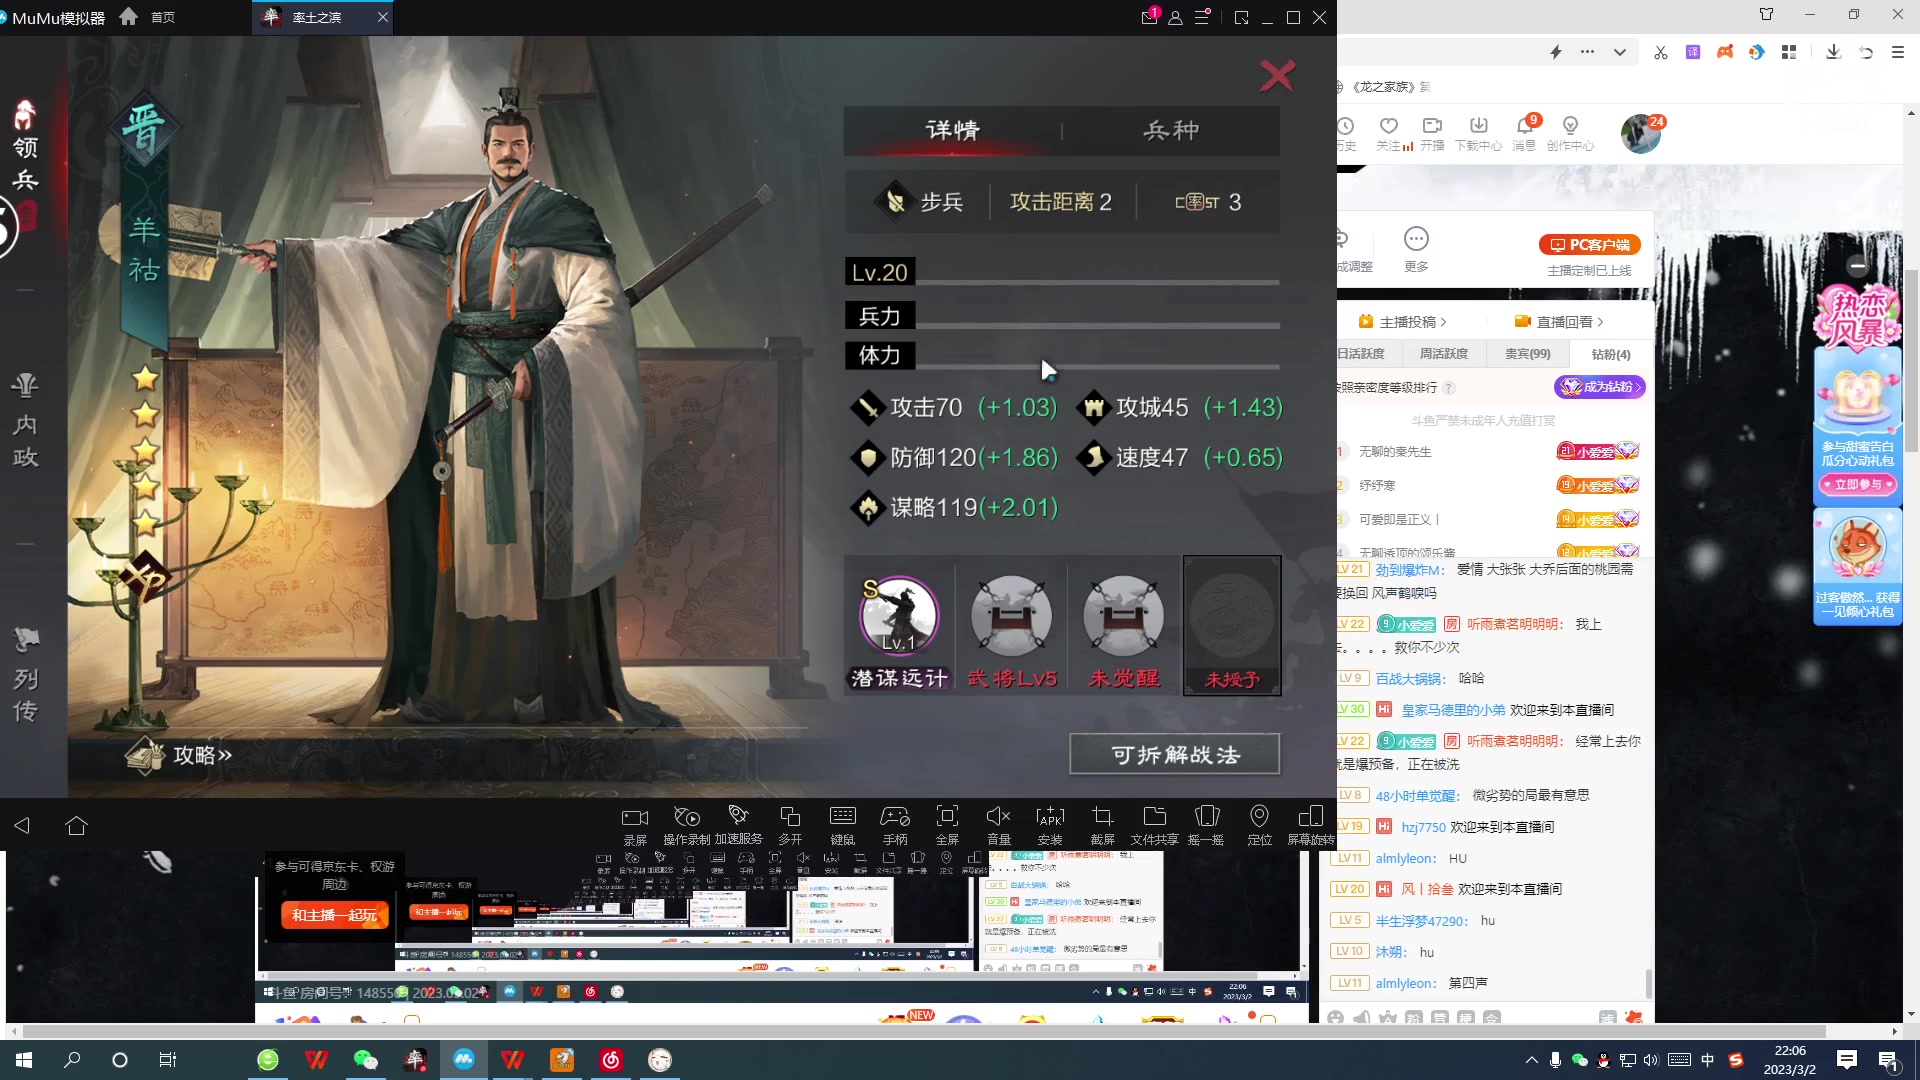Image resolution: width=1920 pixels, height=1080 pixels.
Task: Click the MuMu user account icon
Action: point(1176,18)
